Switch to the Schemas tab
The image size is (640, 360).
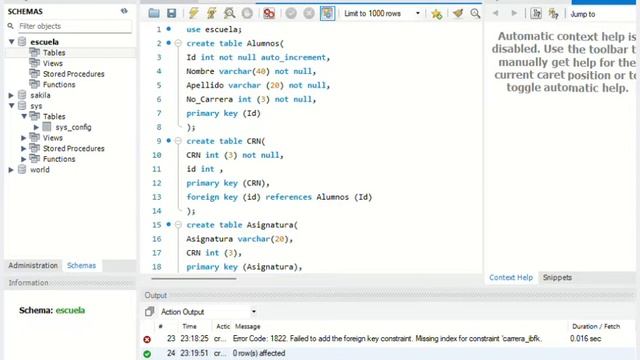[x=82, y=265]
